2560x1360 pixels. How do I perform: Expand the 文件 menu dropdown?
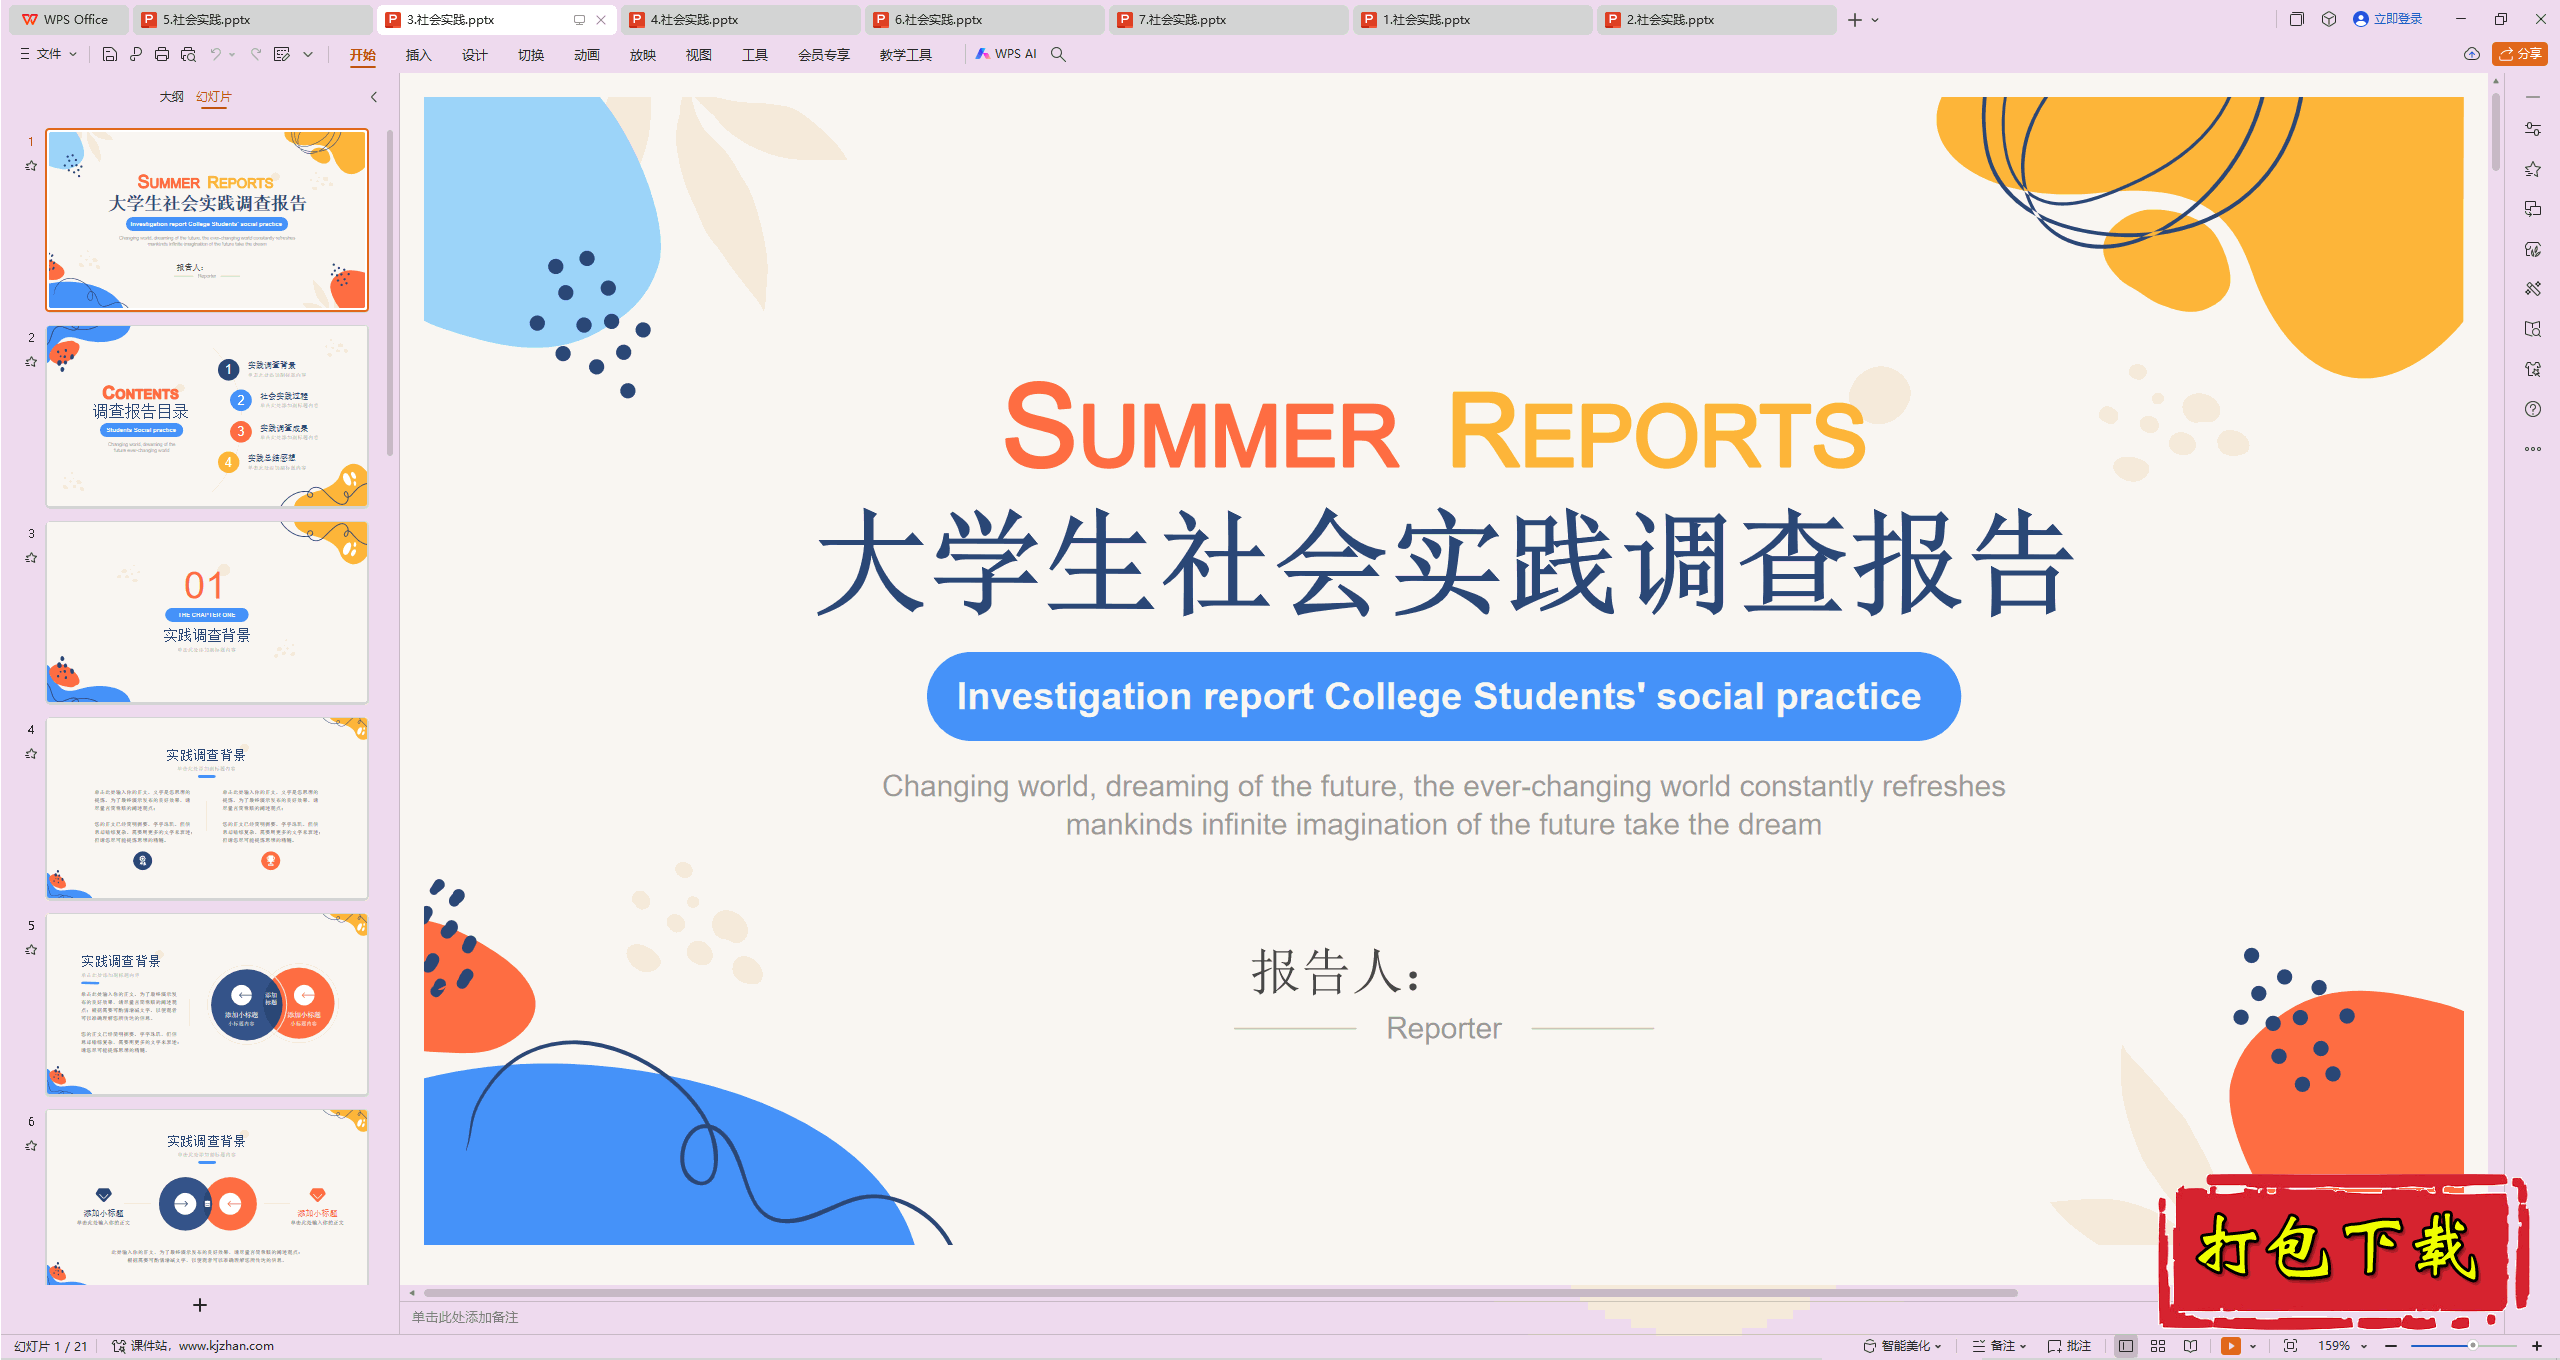pyautogui.click(x=49, y=54)
